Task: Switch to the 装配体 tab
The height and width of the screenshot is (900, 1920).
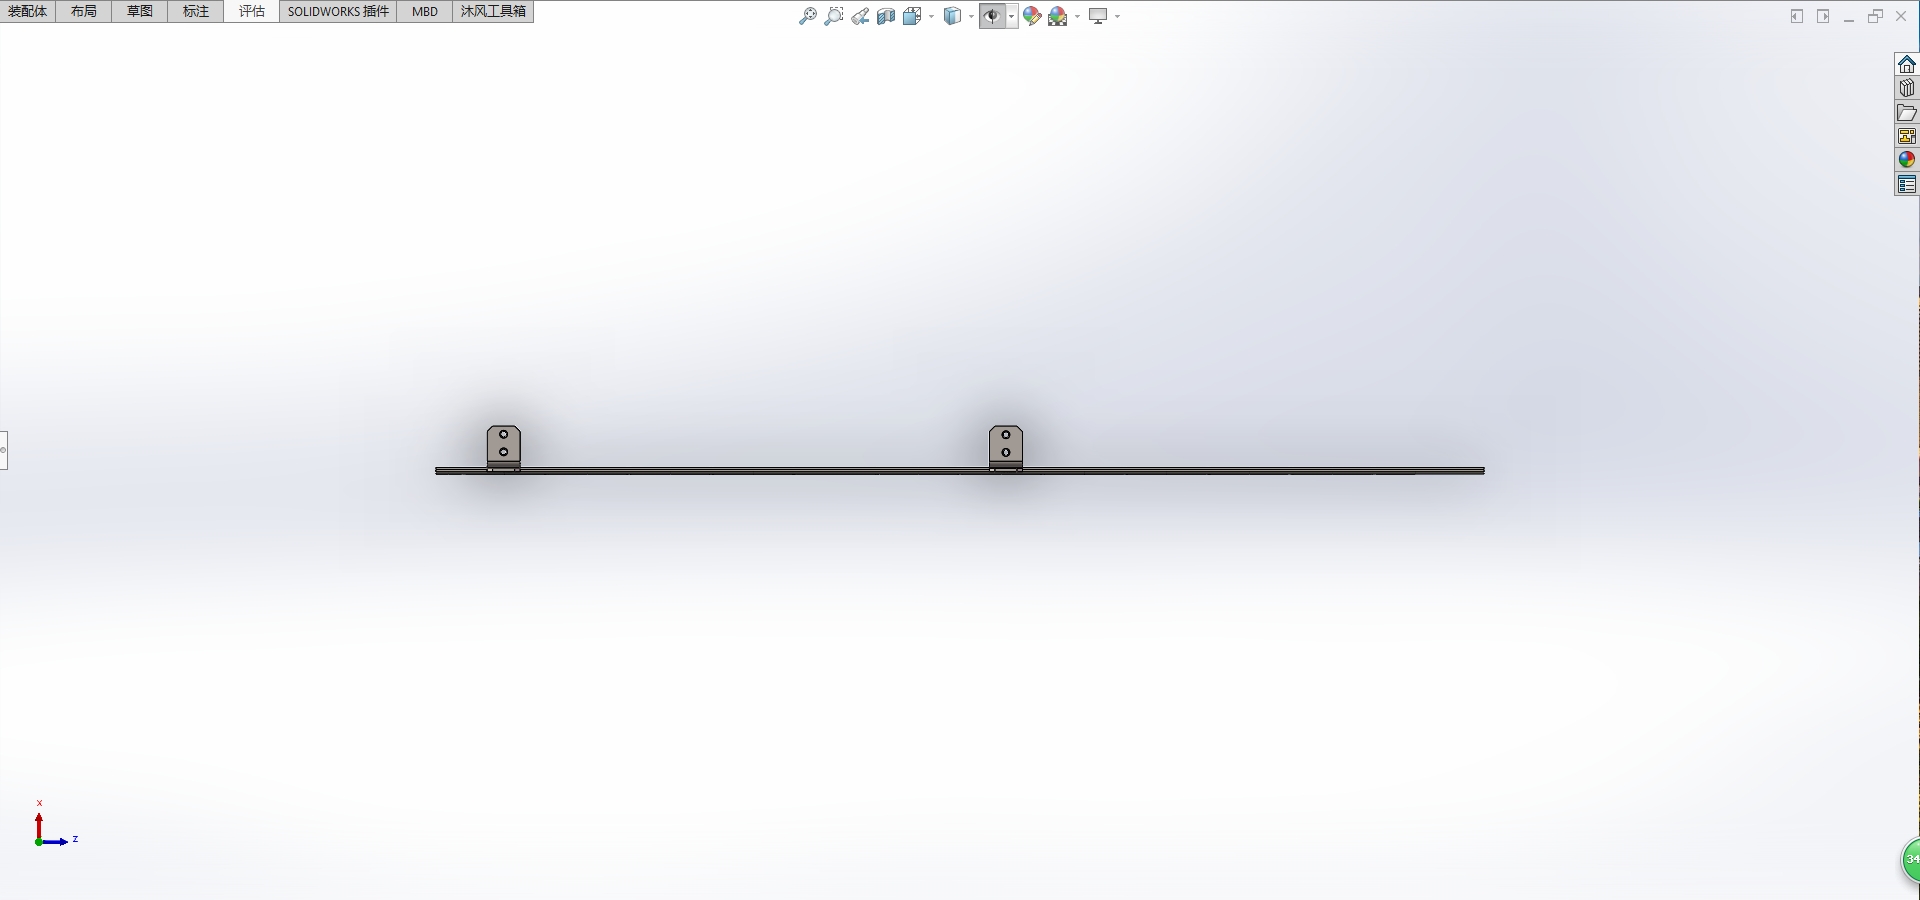Action: [x=28, y=12]
